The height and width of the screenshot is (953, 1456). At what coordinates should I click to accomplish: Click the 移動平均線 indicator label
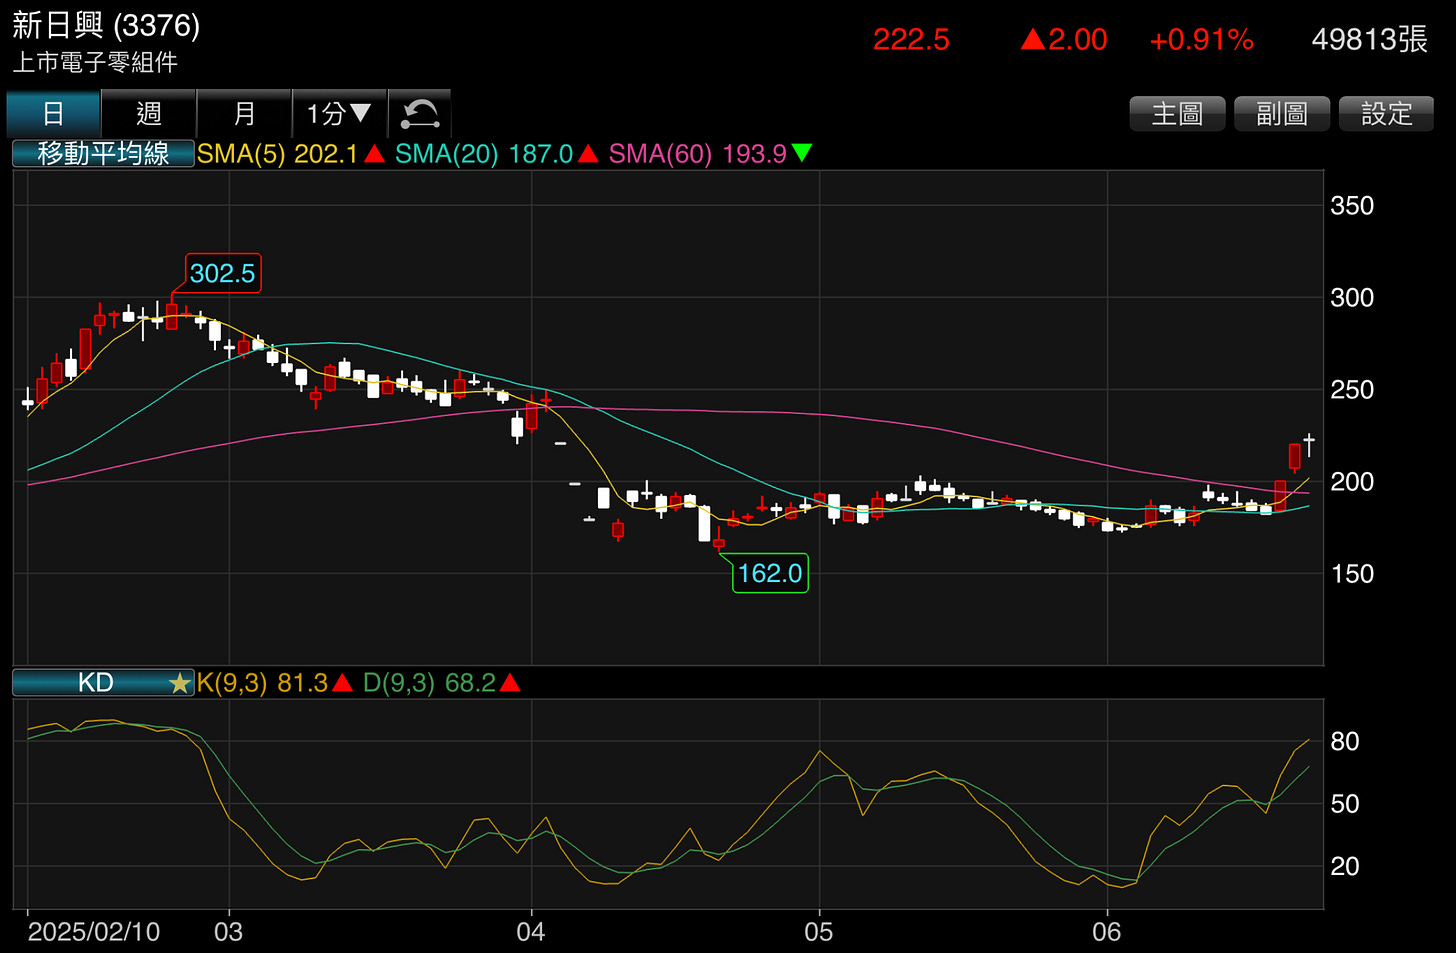pos(103,154)
